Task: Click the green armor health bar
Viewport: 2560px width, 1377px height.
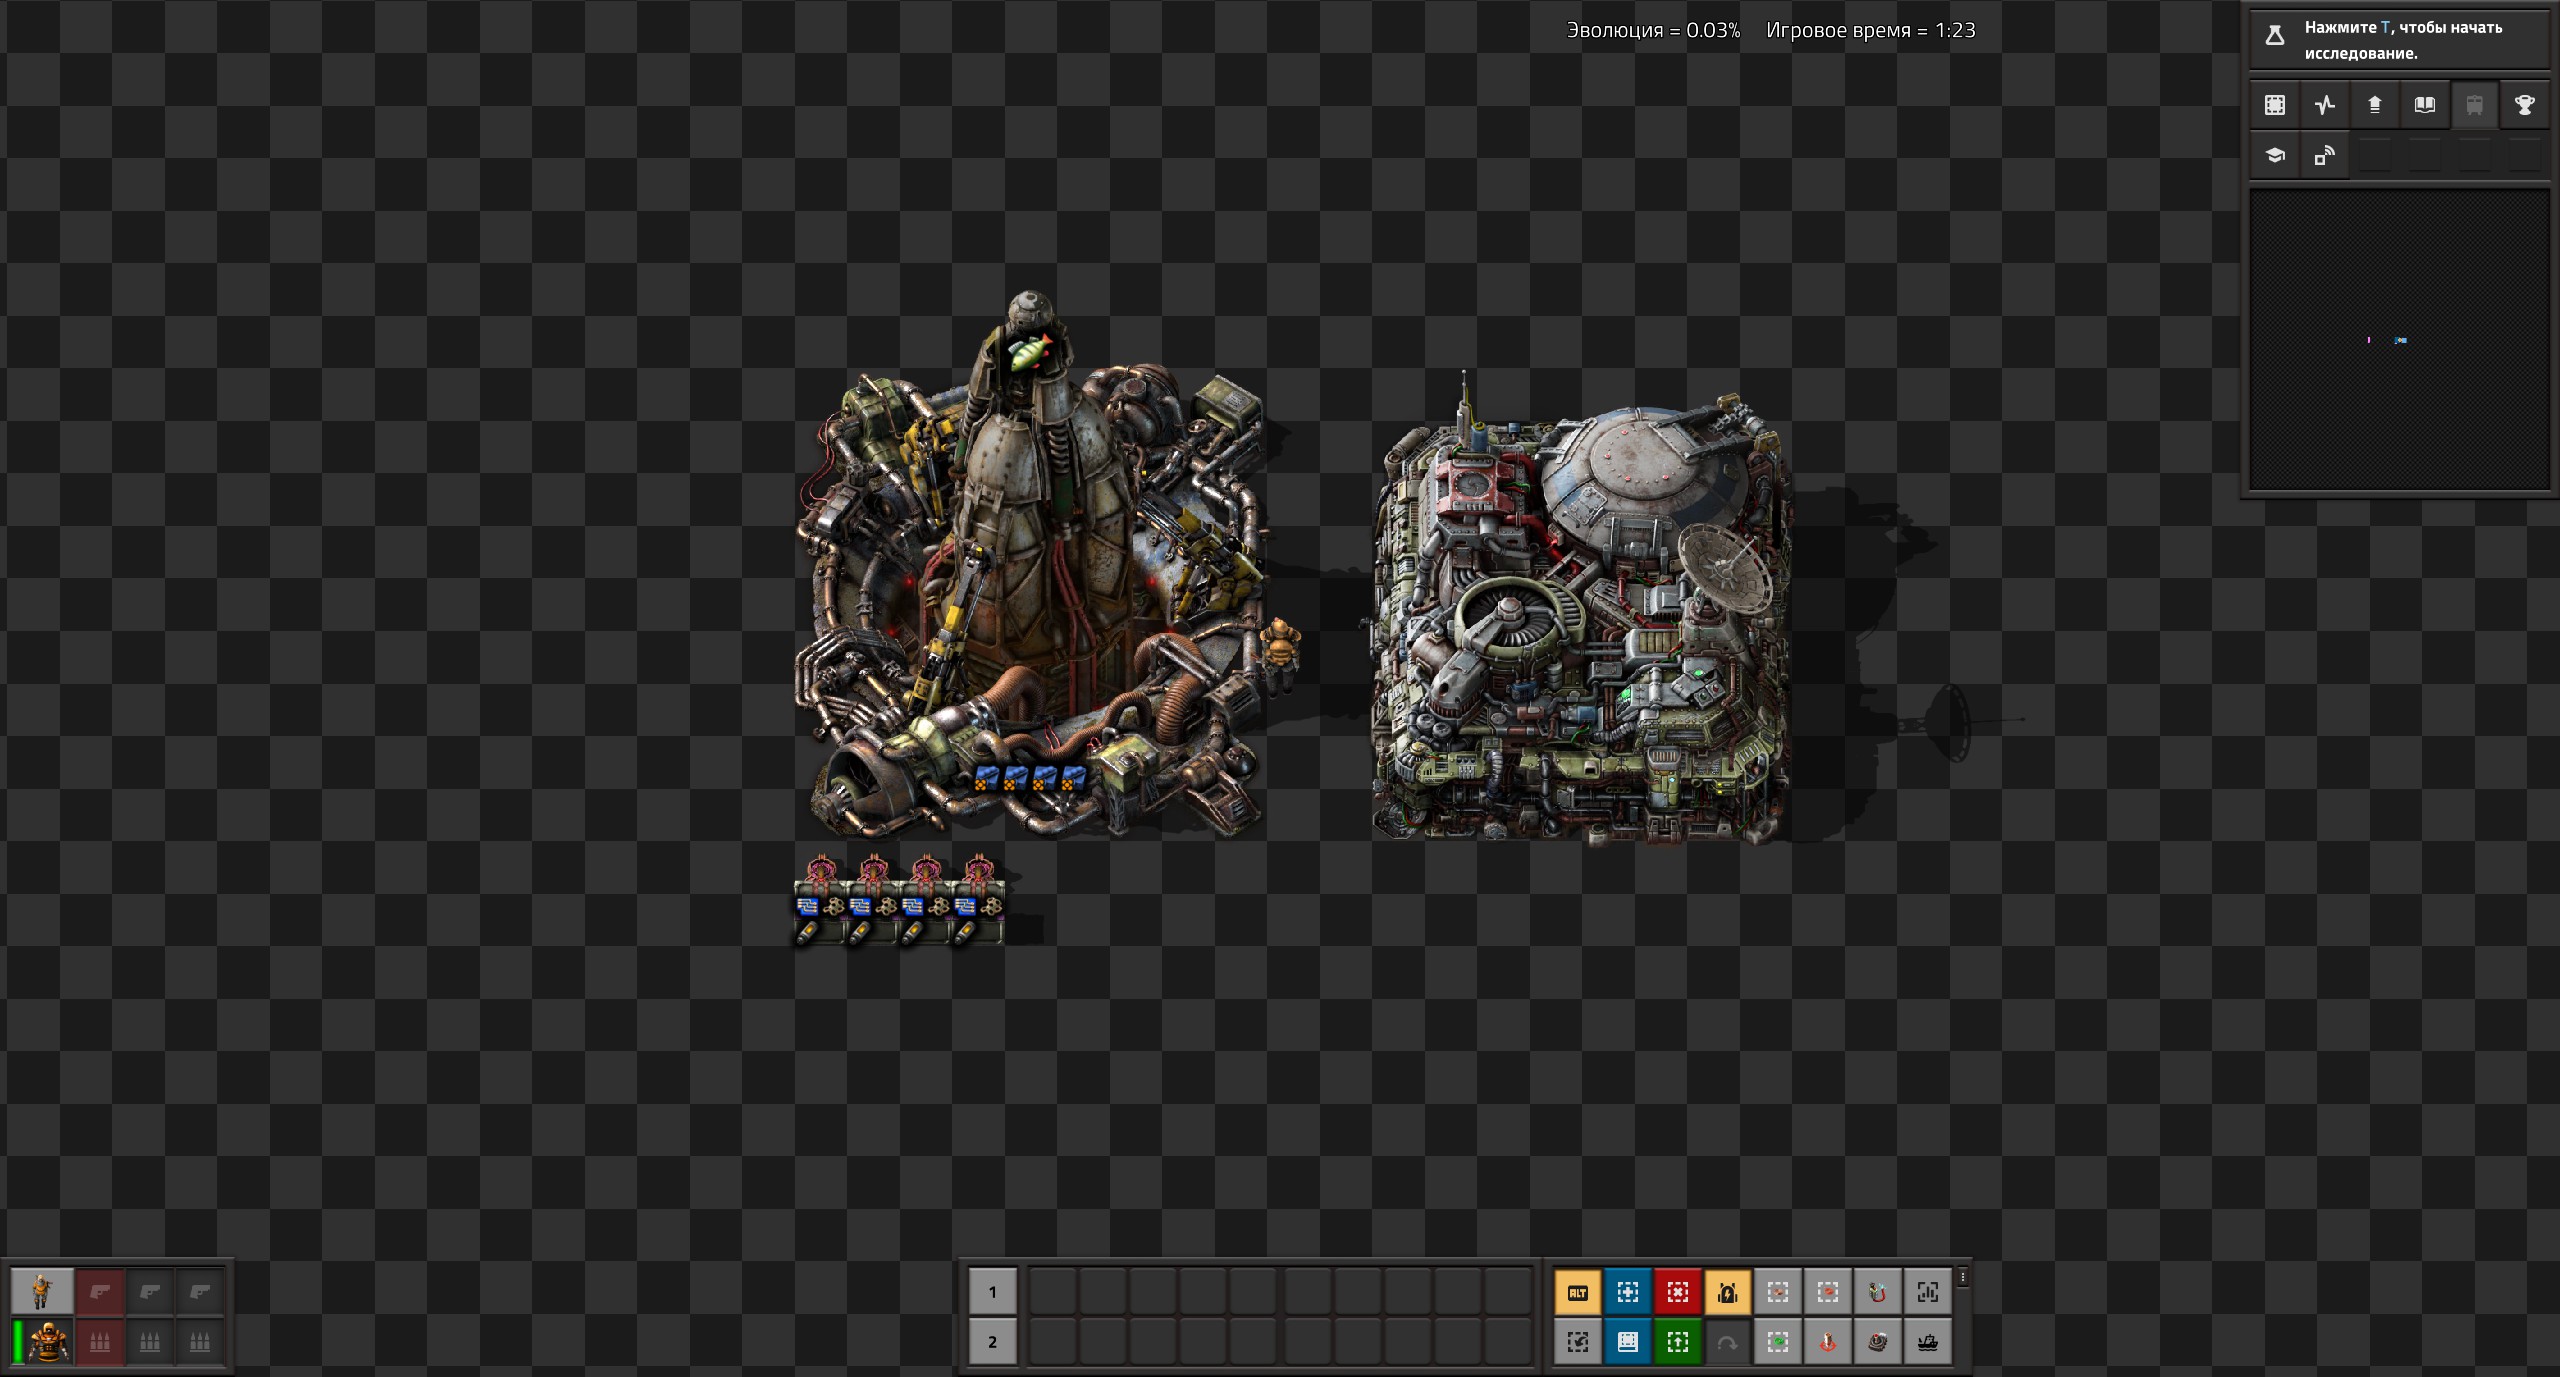Action: (17, 1342)
